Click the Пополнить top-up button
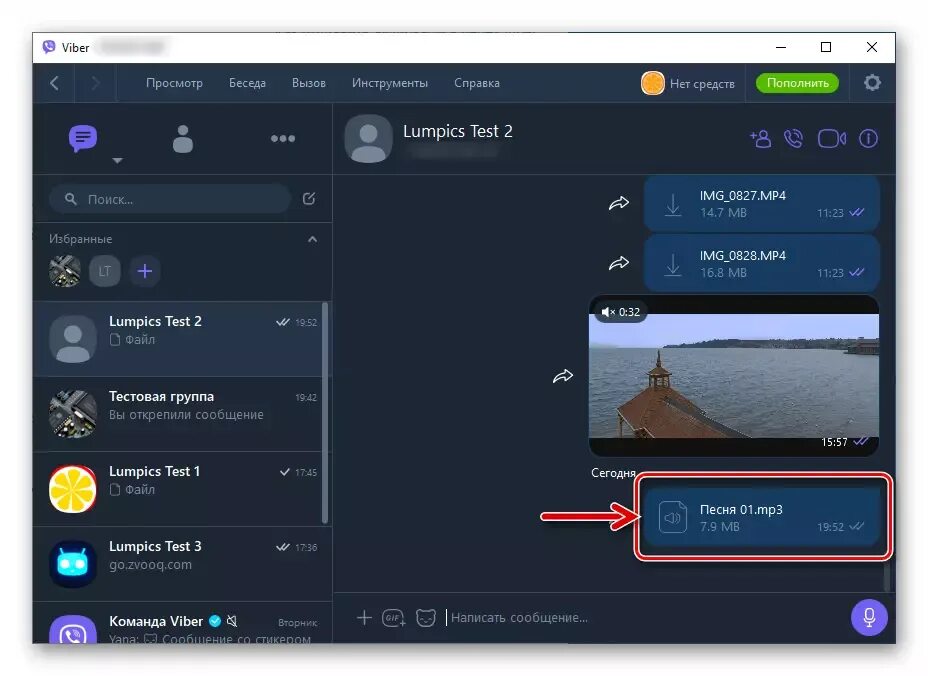This screenshot has width=928, height=676. 797,83
